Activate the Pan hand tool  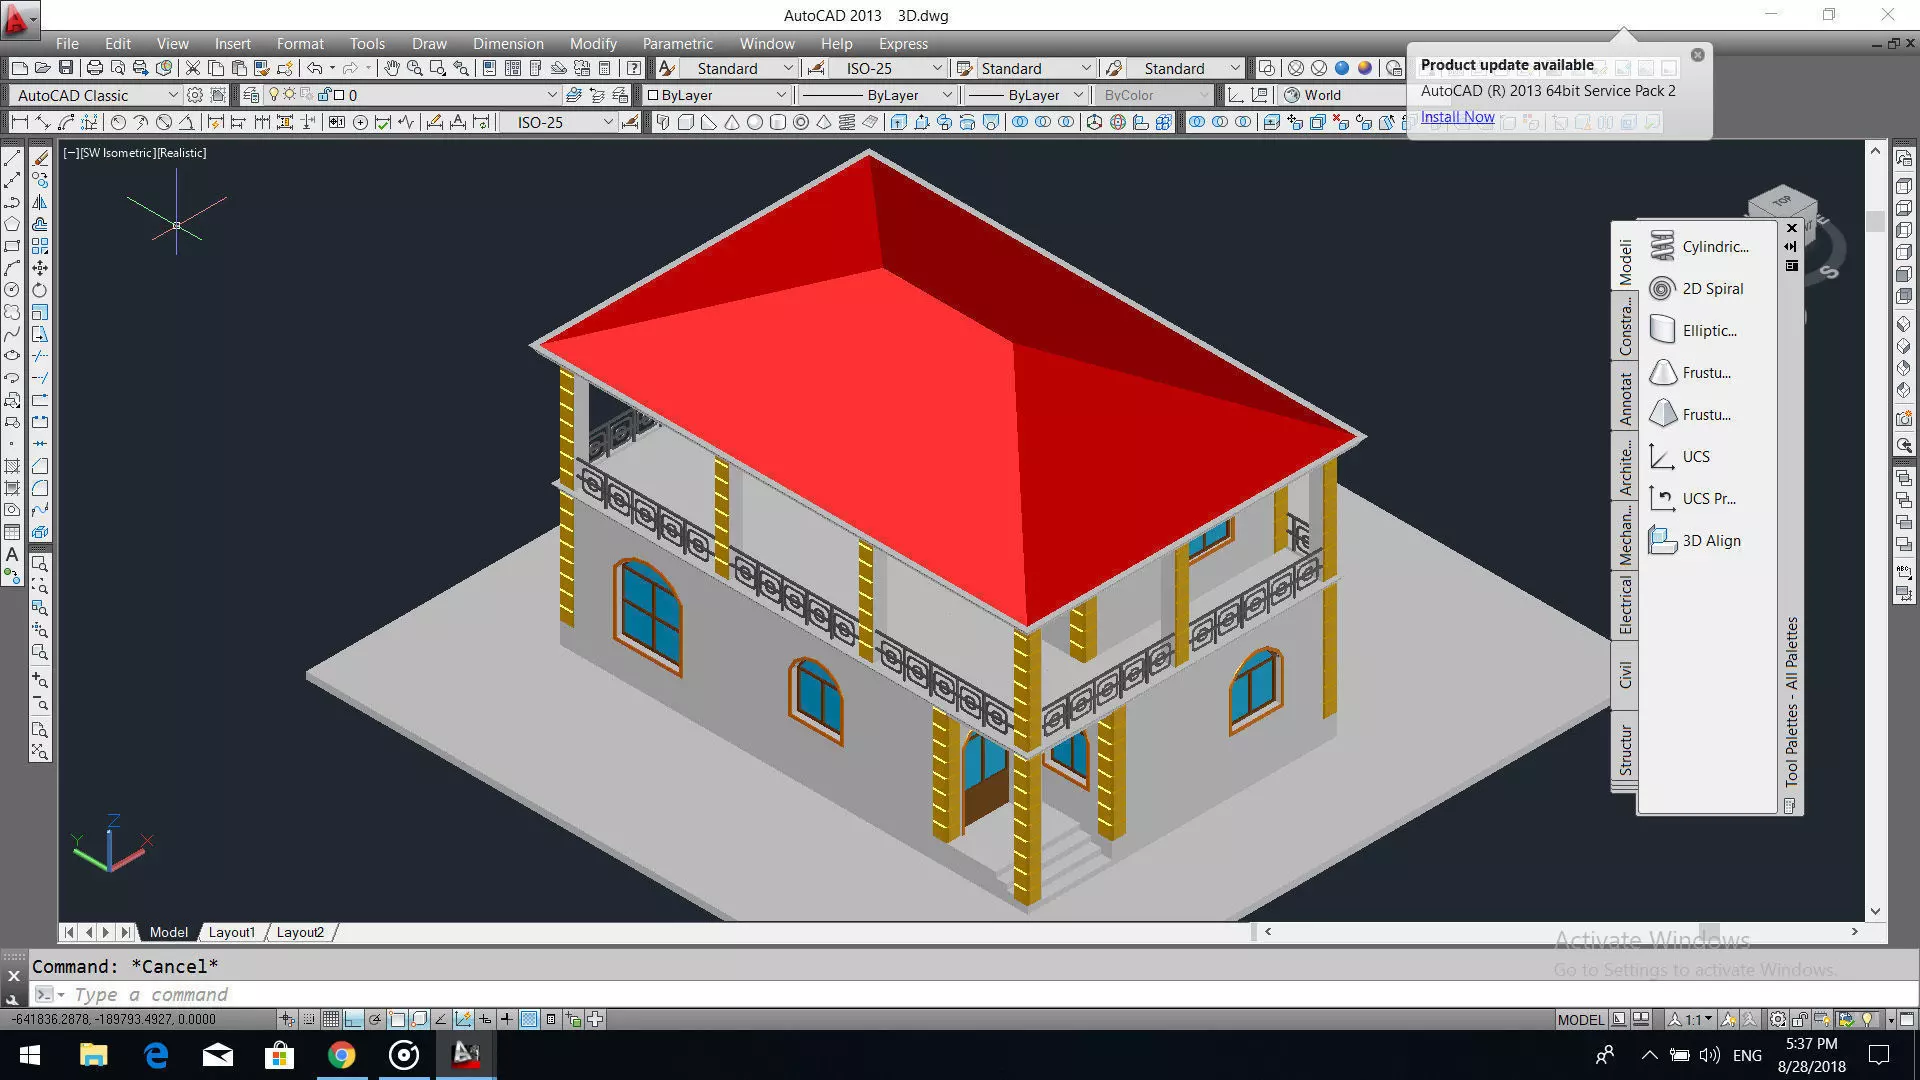391,68
